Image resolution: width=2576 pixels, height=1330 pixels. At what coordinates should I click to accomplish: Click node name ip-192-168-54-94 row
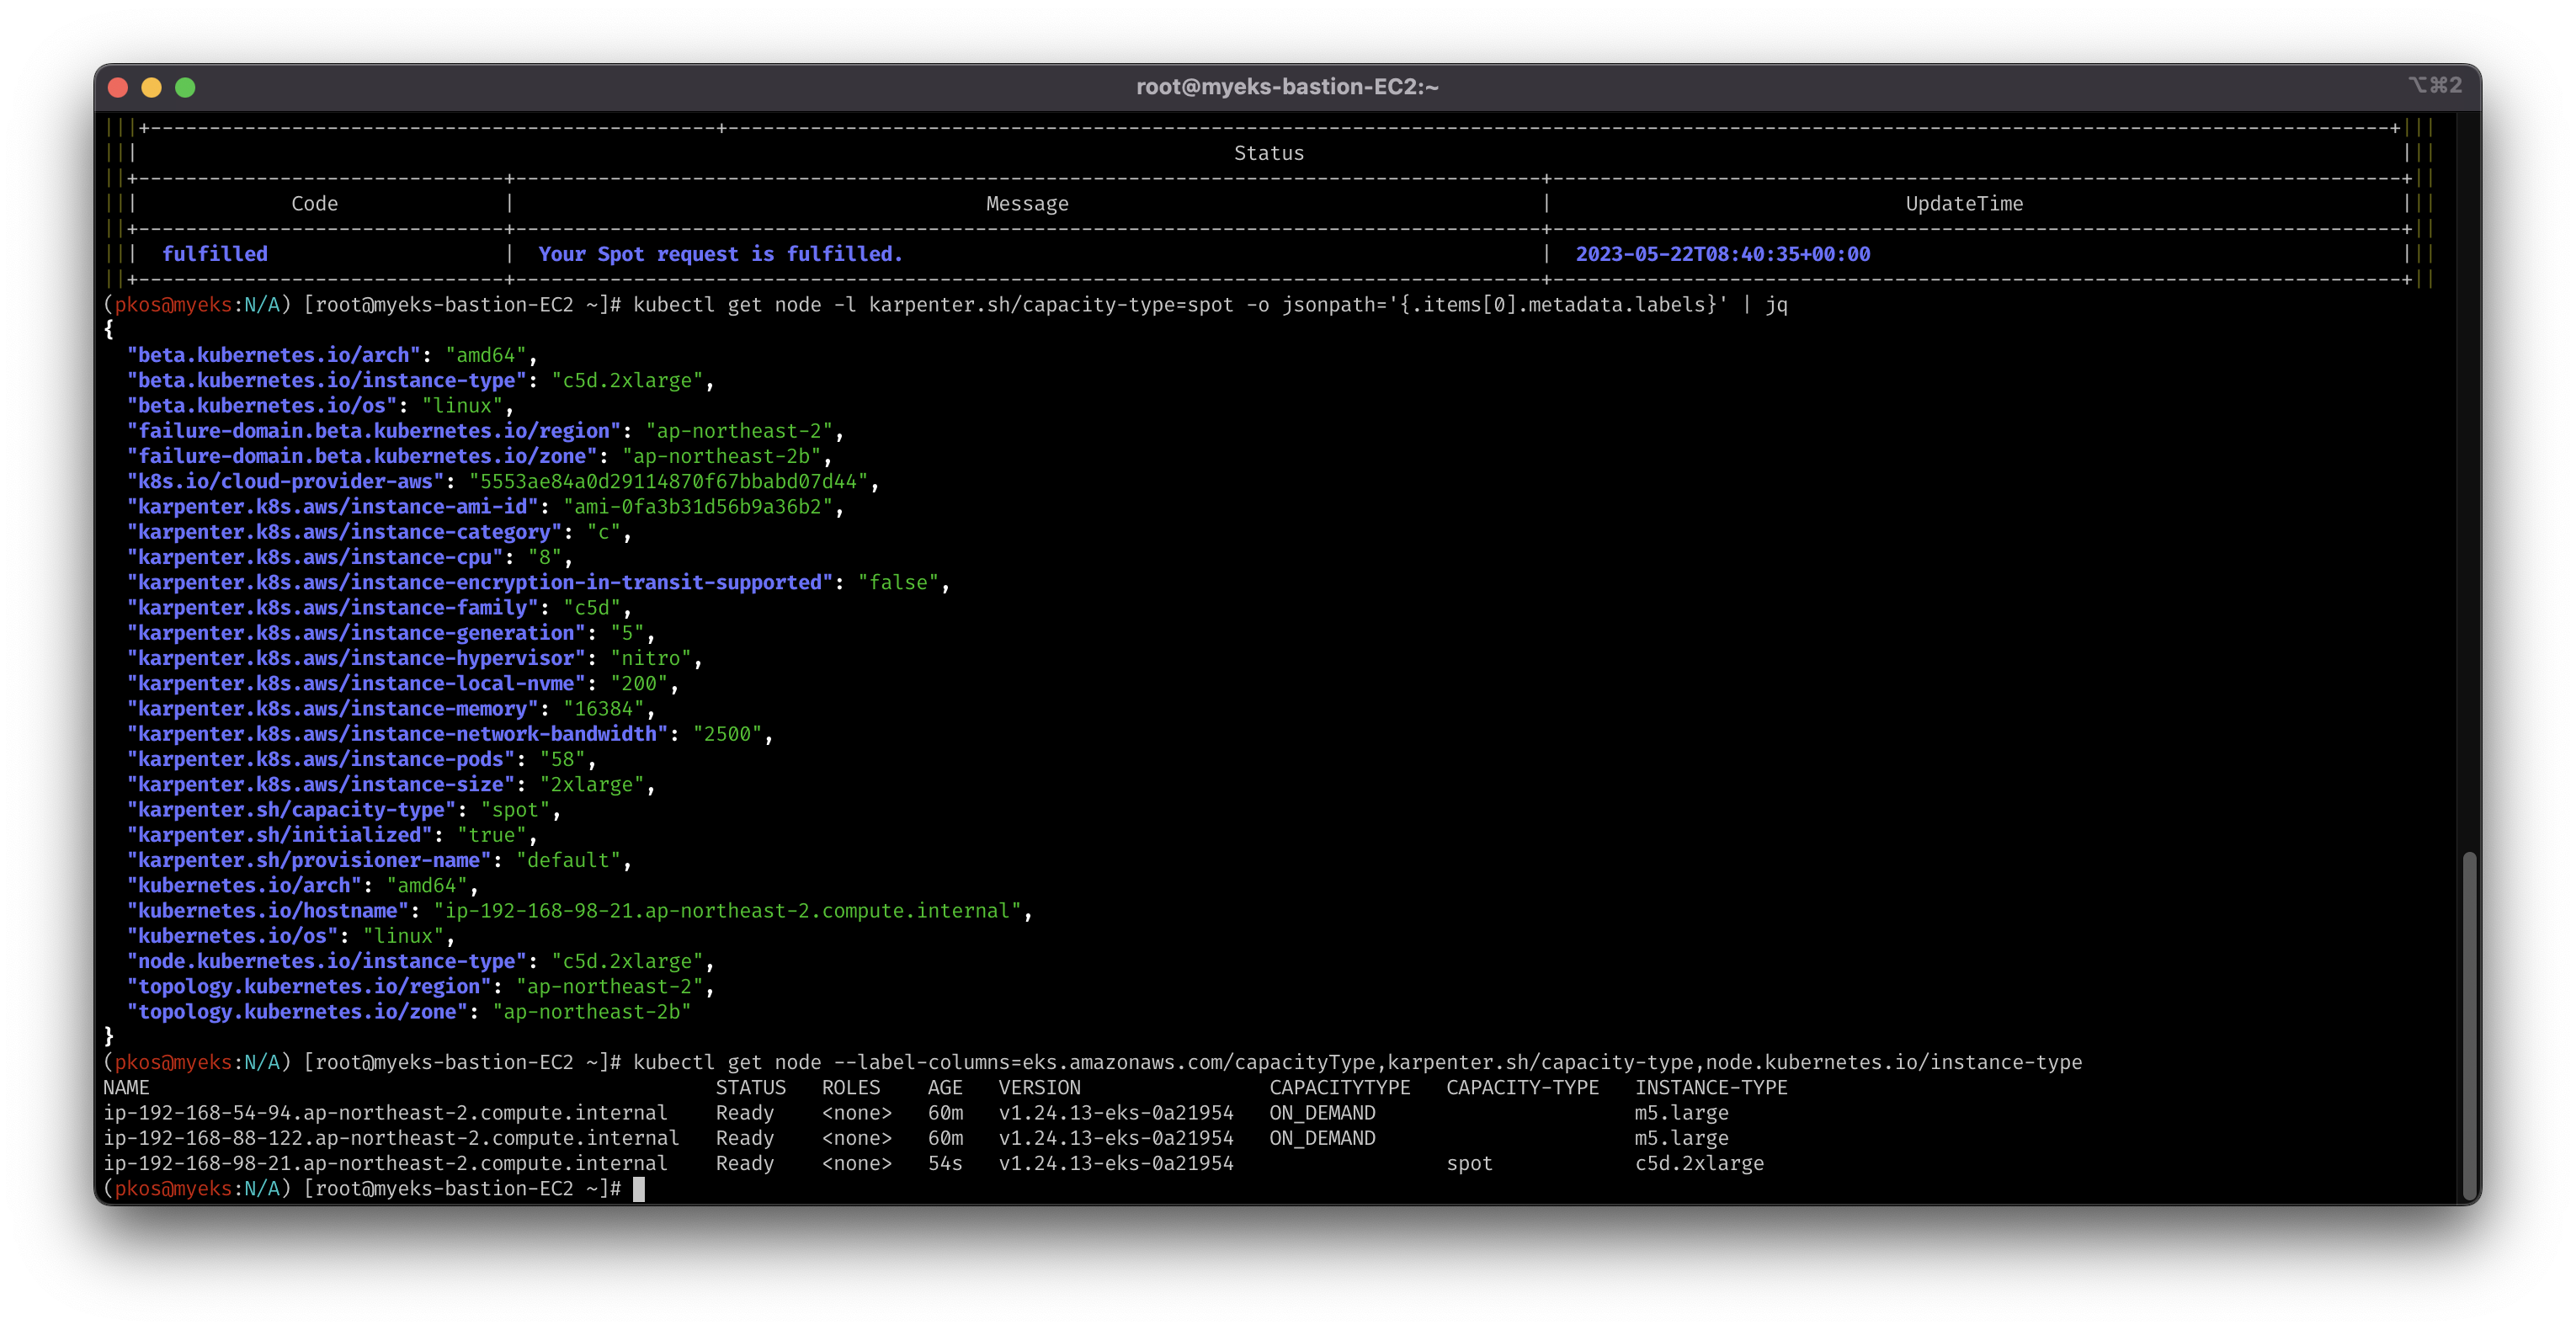coord(385,1112)
